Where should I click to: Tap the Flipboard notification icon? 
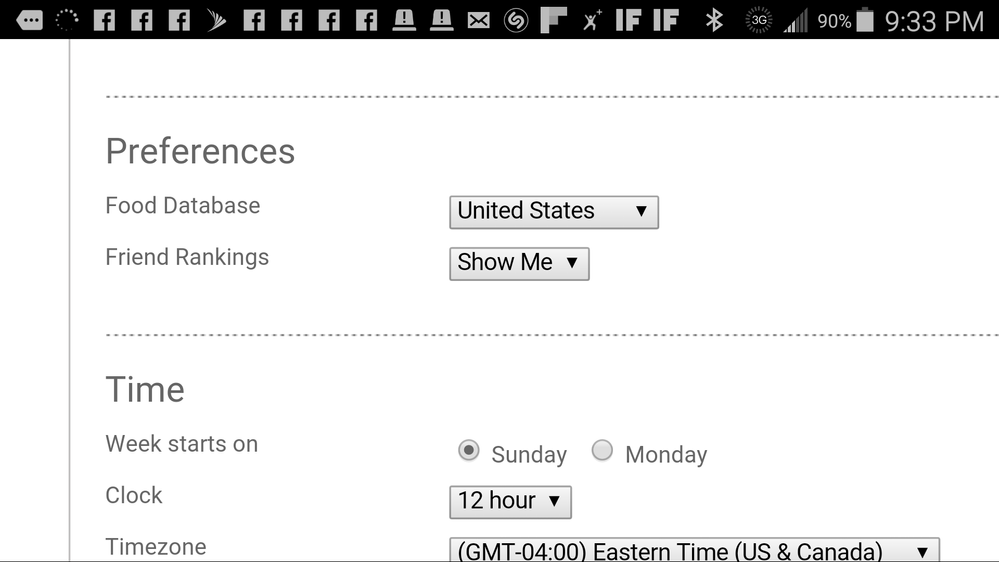pos(553,20)
